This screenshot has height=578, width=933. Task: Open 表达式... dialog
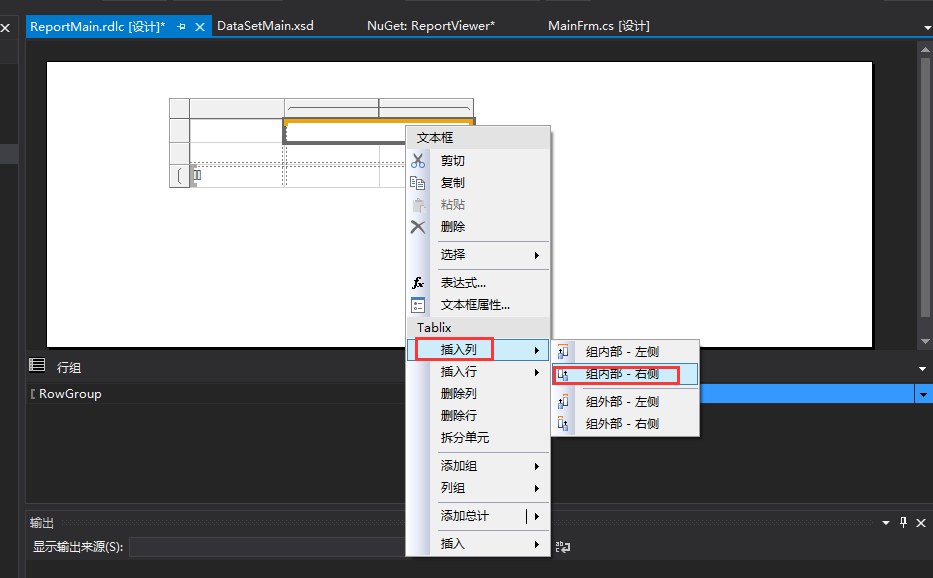pyautogui.click(x=478, y=283)
